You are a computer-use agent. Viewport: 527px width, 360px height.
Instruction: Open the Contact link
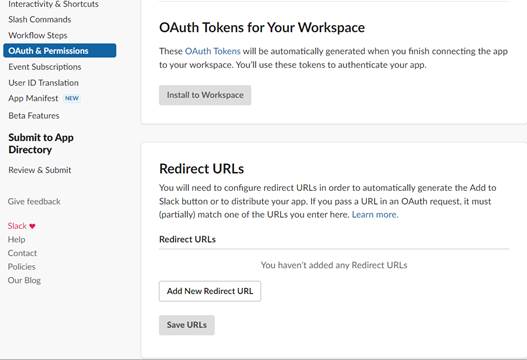22,253
